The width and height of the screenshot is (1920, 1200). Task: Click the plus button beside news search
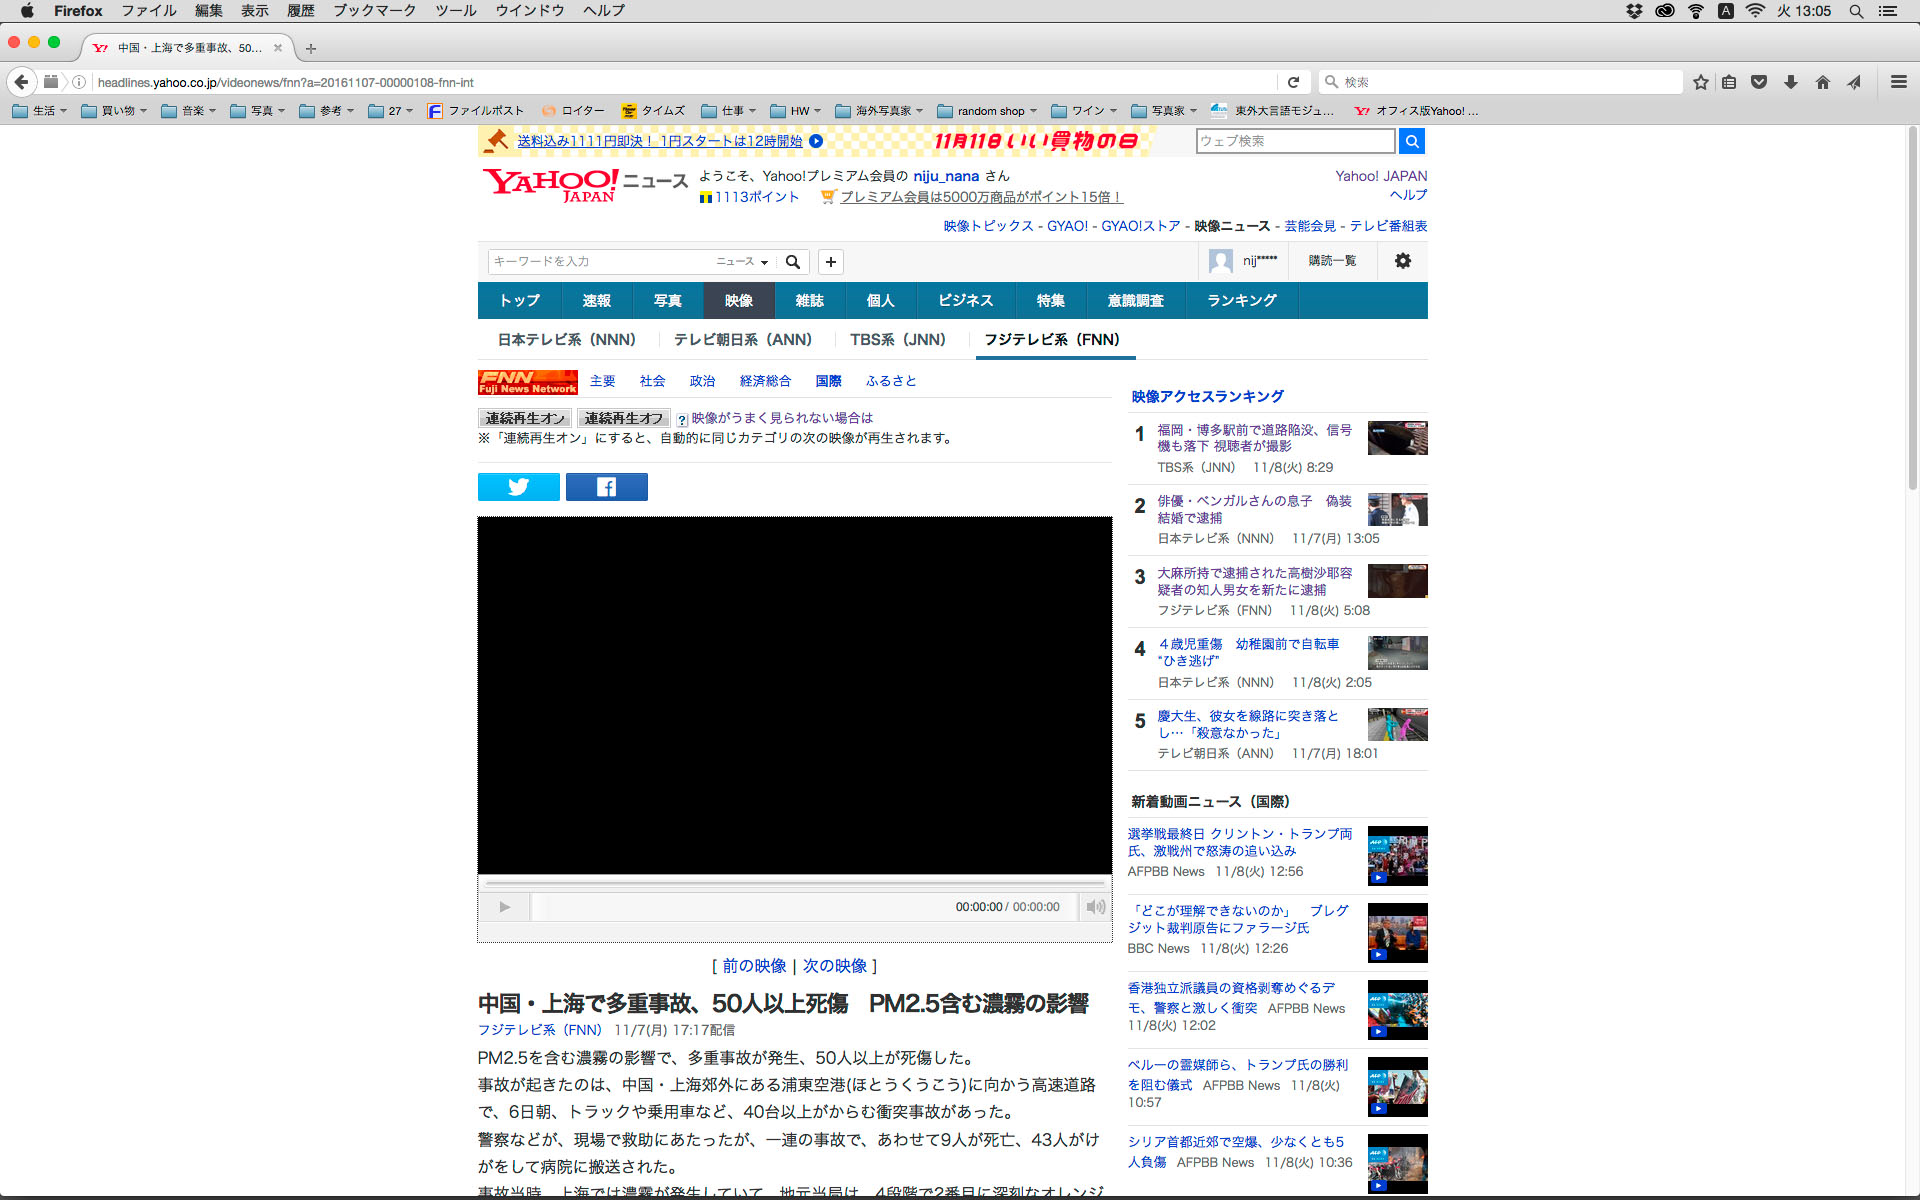(830, 262)
